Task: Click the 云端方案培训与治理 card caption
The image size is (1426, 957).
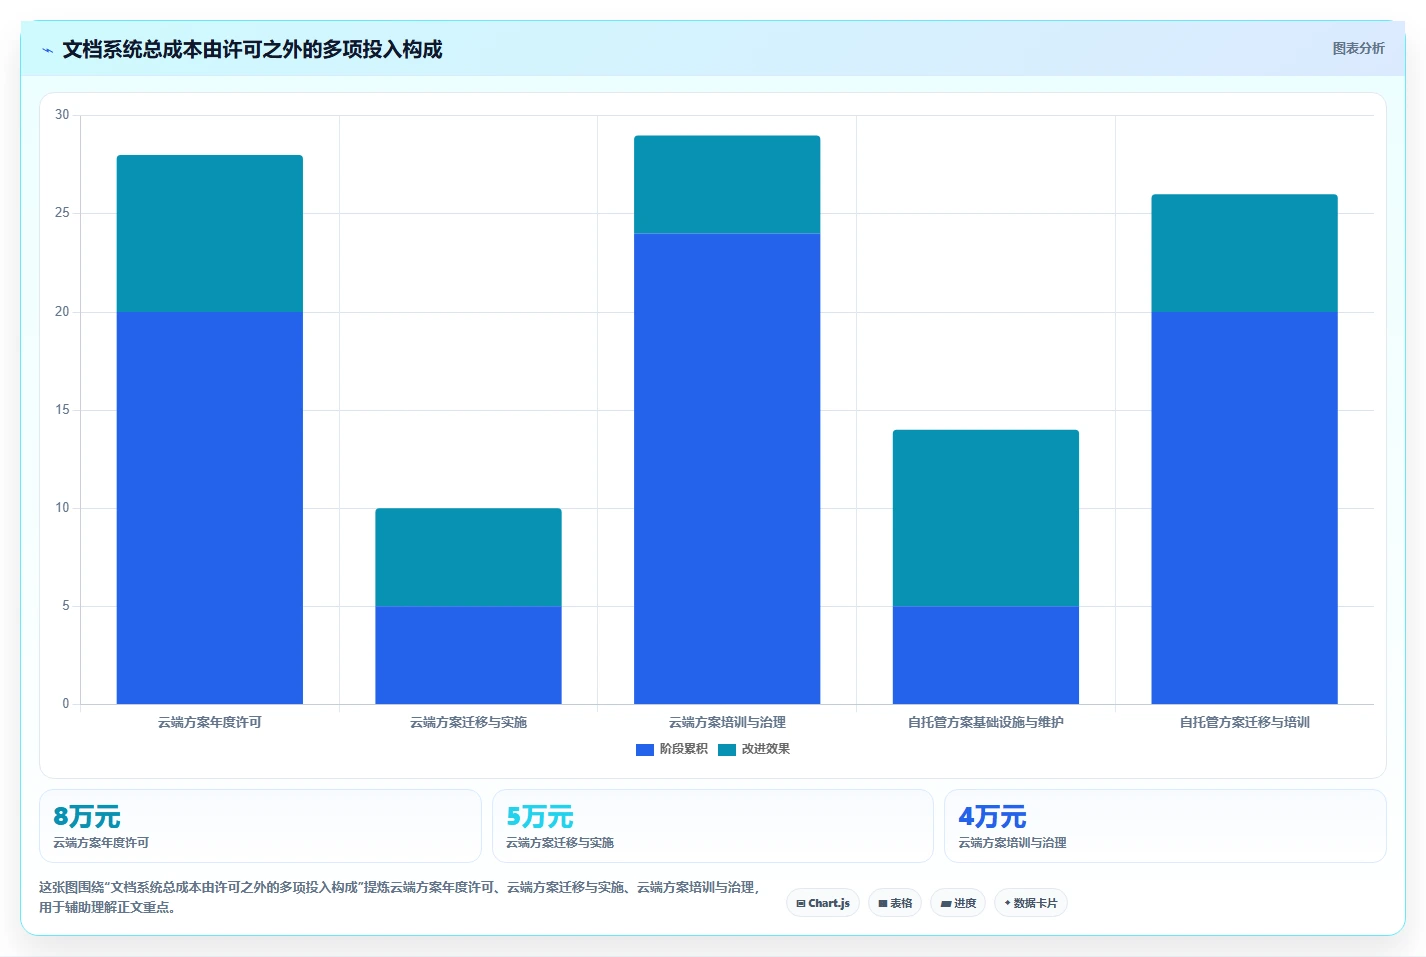Action: coord(1012,843)
